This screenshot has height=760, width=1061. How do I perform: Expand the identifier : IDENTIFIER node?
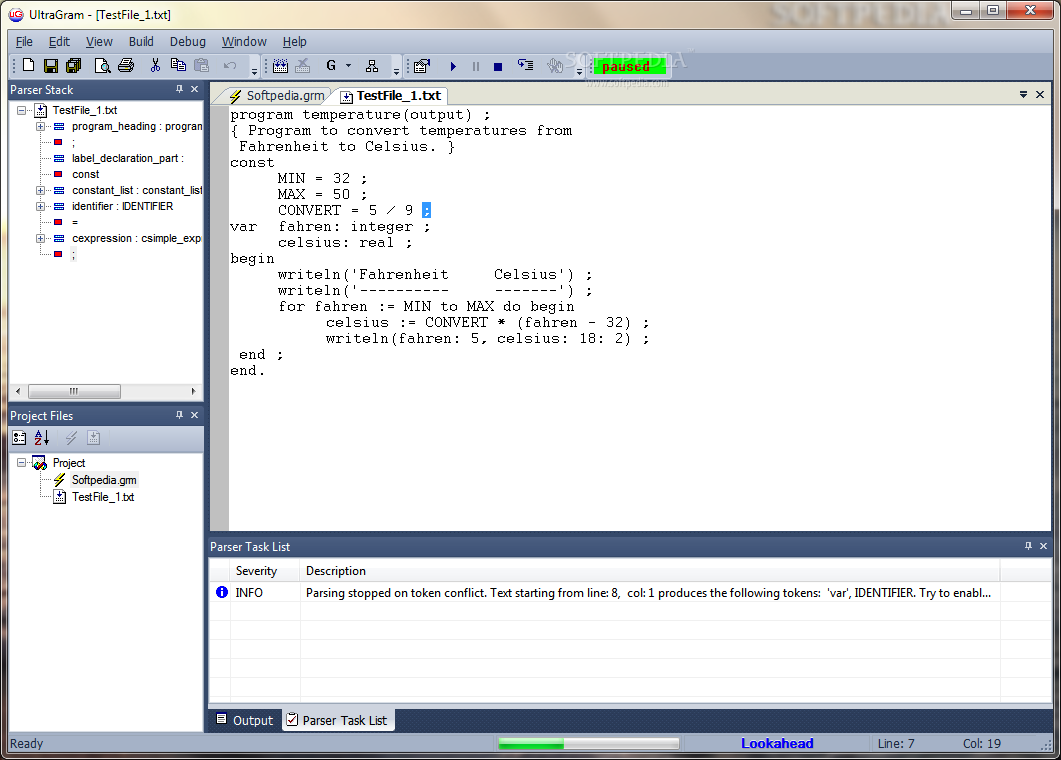click(x=41, y=206)
